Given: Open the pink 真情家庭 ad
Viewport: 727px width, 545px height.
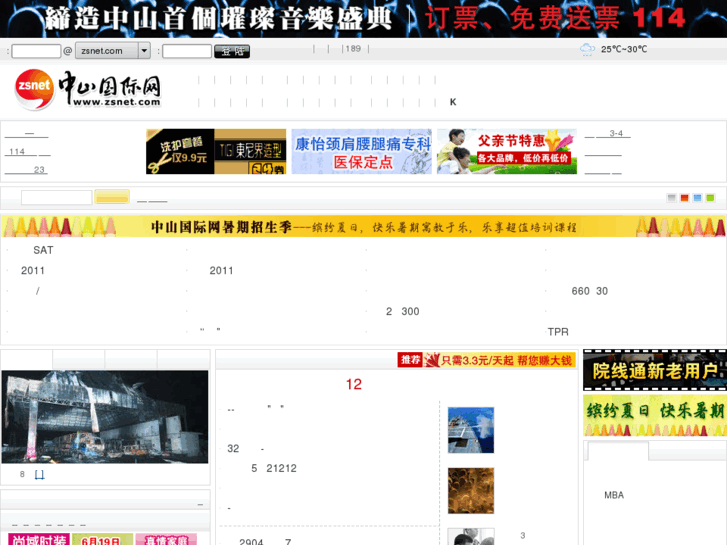Looking at the screenshot, I should (166, 539).
